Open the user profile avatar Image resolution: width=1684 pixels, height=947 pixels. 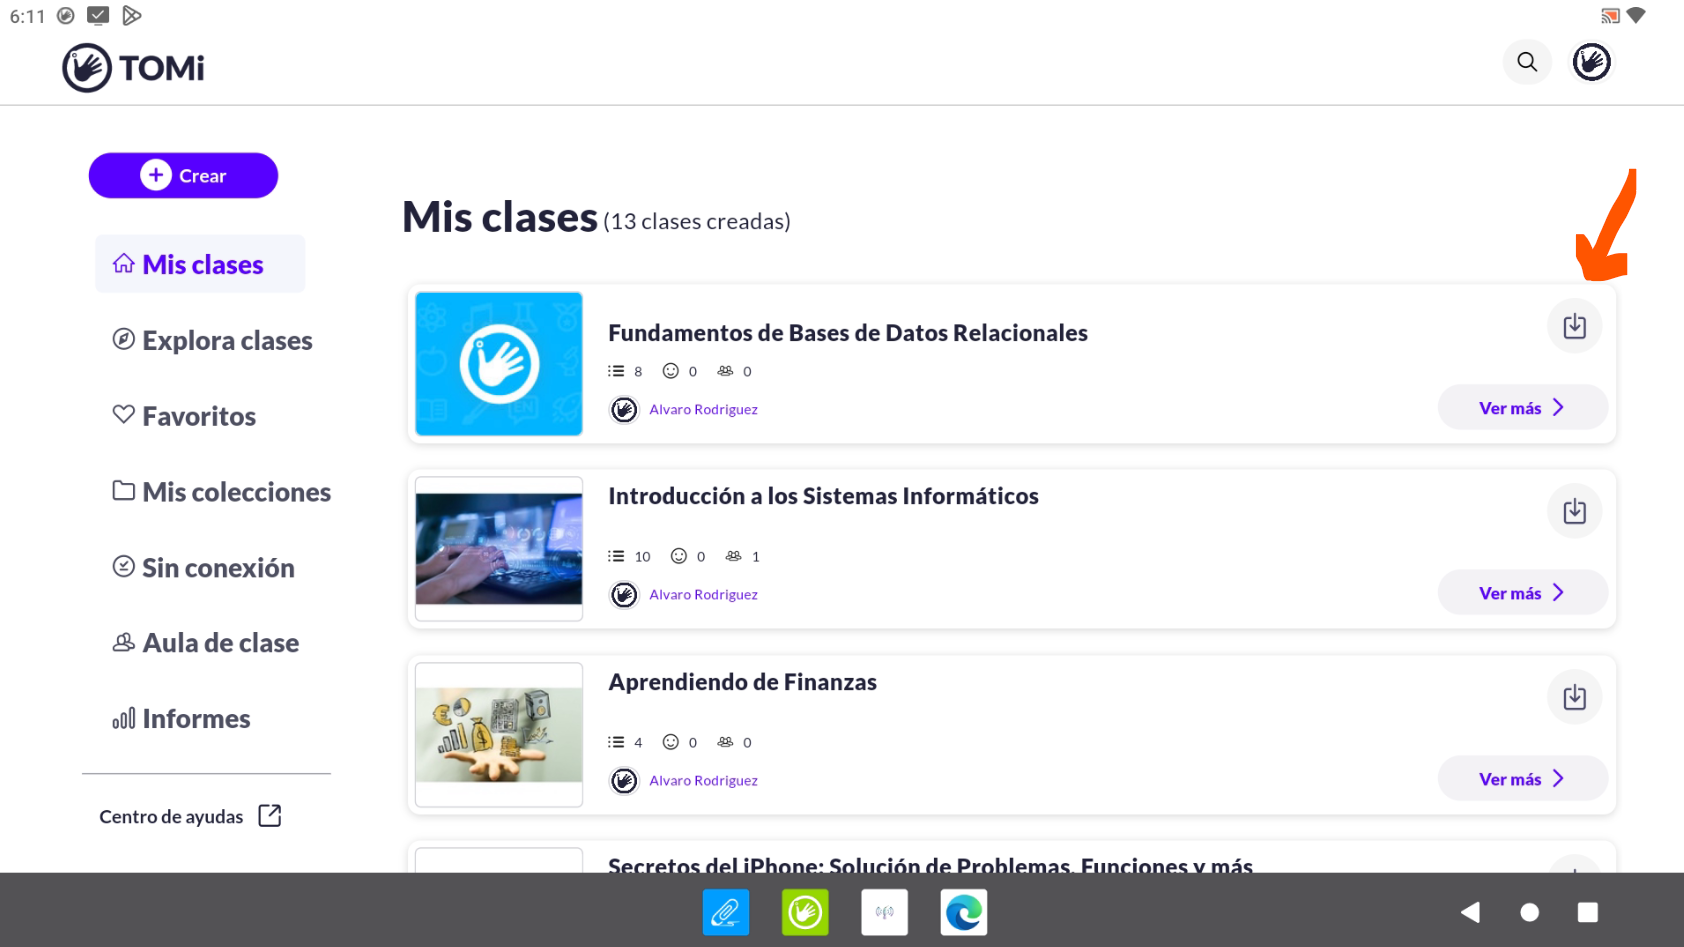coord(1591,62)
